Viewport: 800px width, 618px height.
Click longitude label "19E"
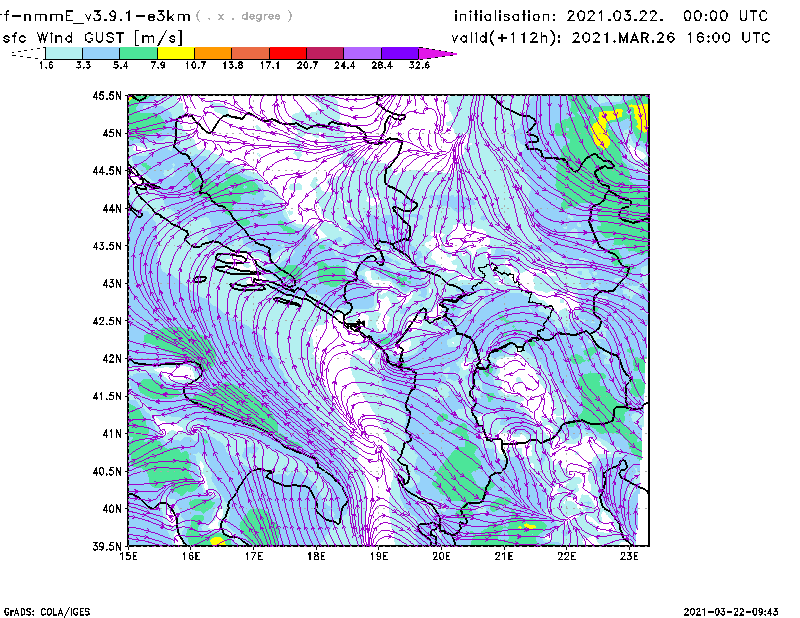pos(379,556)
